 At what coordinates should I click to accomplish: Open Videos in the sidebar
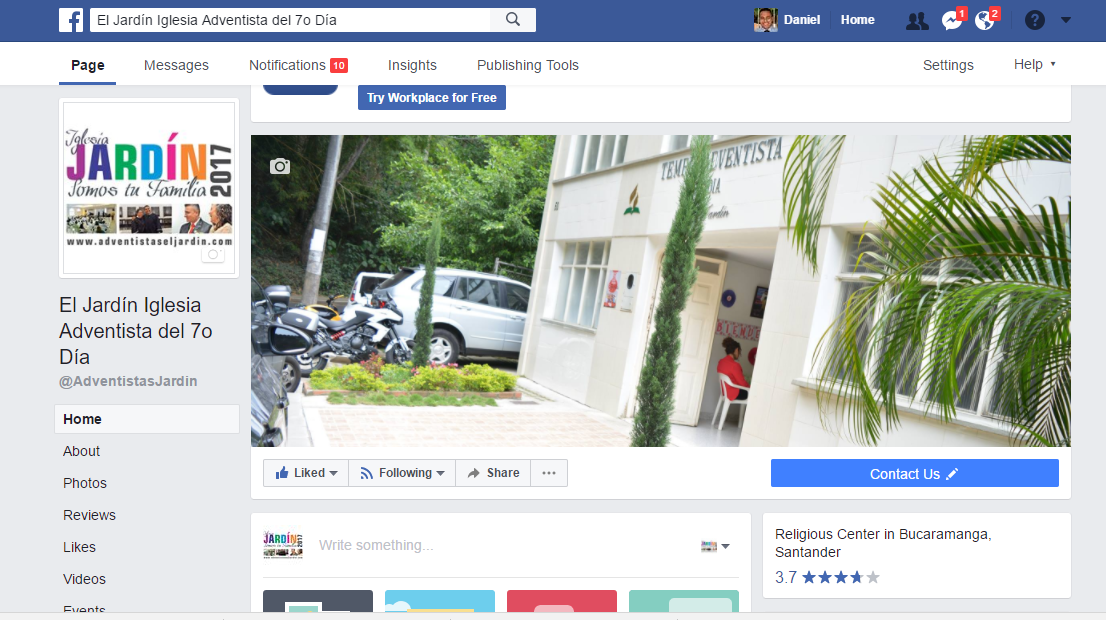pyautogui.click(x=84, y=579)
